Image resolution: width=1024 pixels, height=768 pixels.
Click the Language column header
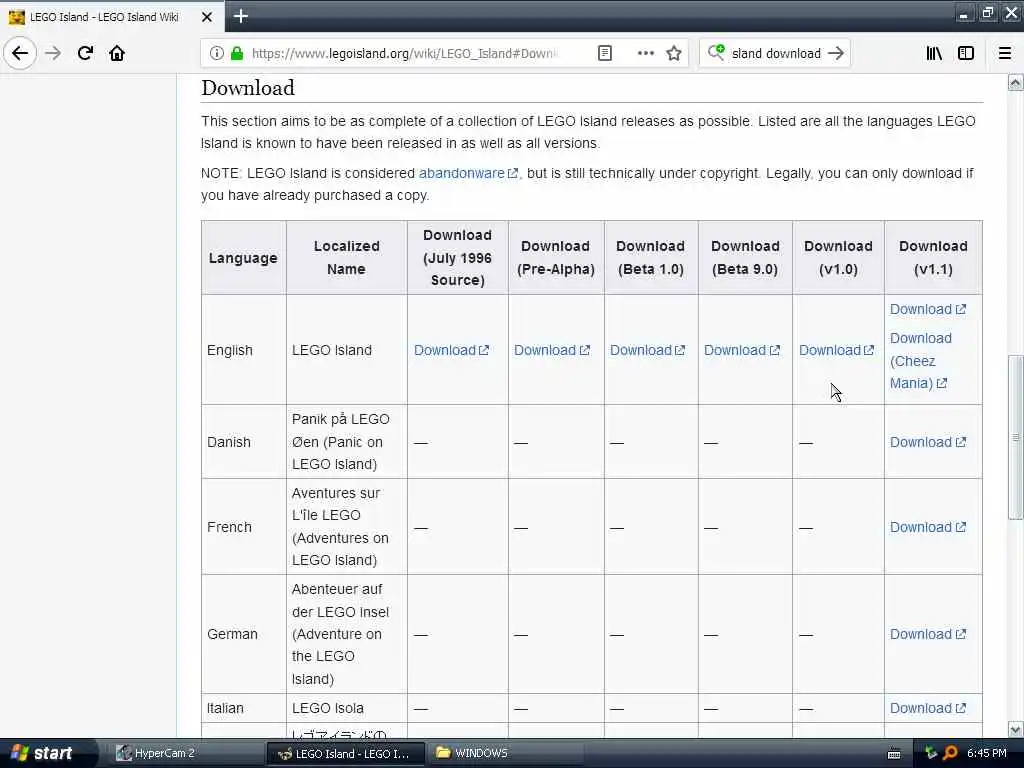click(x=244, y=258)
